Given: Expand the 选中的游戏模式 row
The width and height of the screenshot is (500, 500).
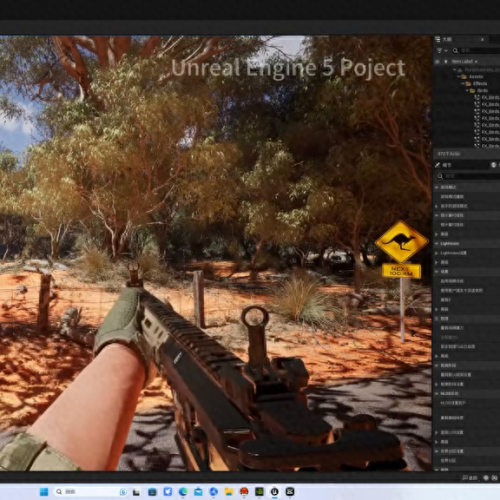Looking at the screenshot, I should coord(437,206).
